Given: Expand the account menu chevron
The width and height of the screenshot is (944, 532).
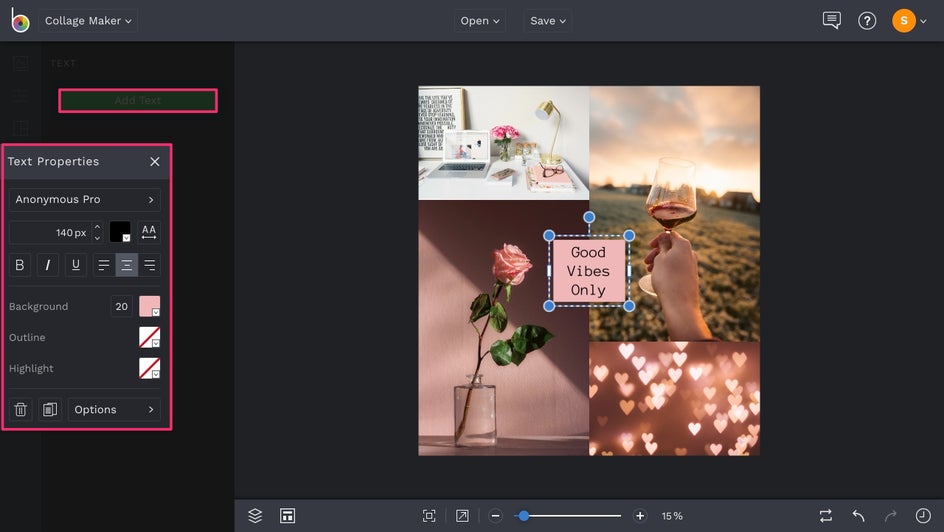Looking at the screenshot, I should [924, 21].
